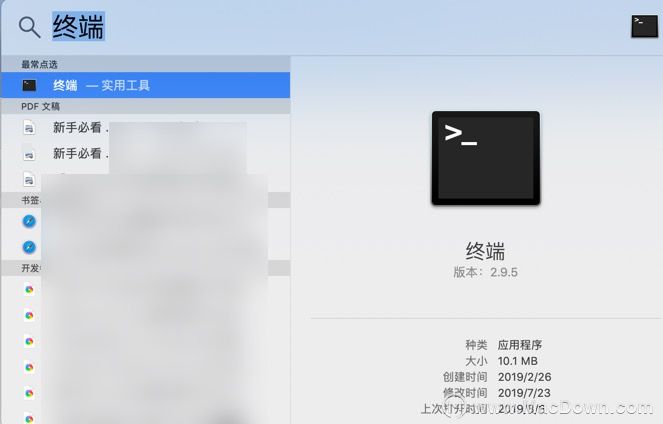Open the first colorful file icon under 开发
This screenshot has width=663, height=424.
click(x=29, y=290)
